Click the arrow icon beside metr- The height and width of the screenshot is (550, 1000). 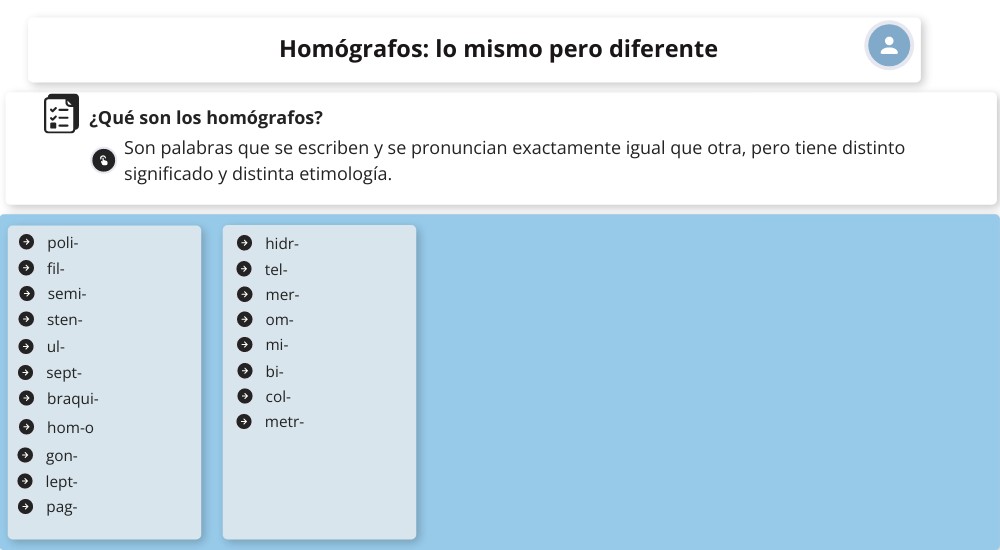[x=244, y=421]
